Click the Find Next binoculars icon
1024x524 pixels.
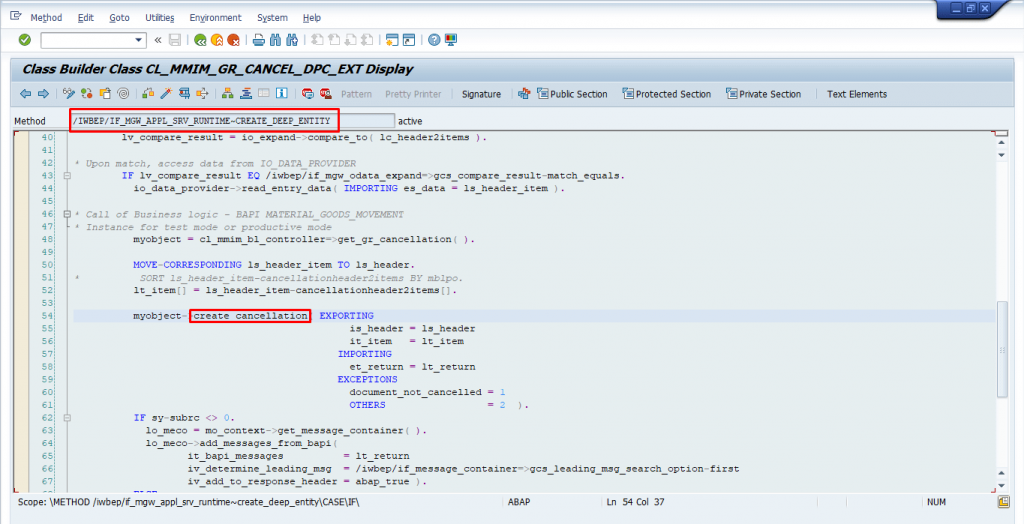pos(292,41)
